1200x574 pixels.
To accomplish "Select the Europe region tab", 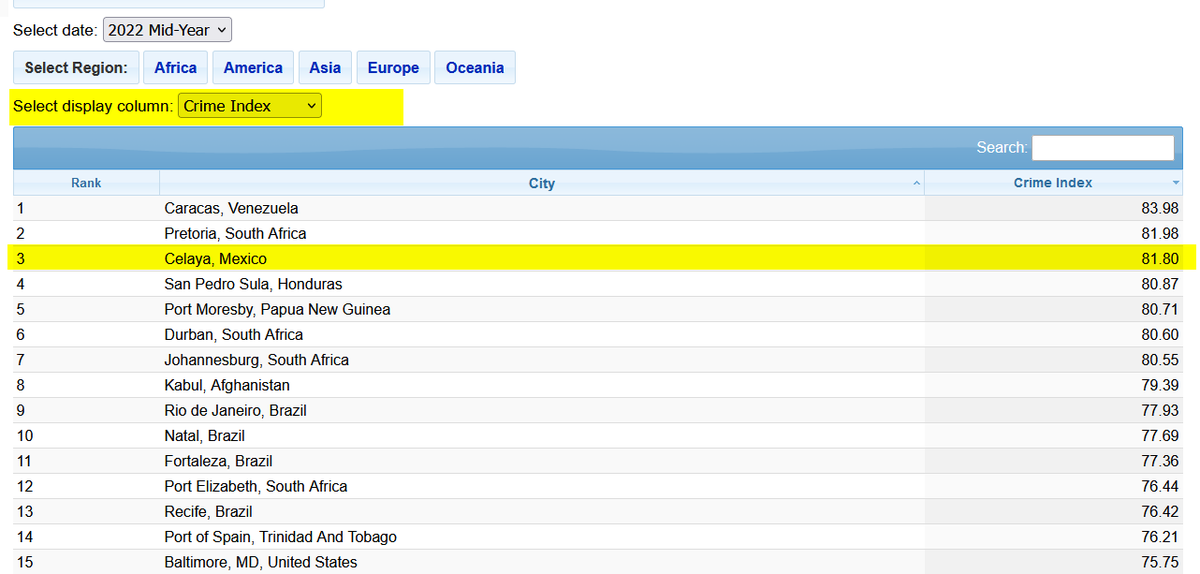I will pyautogui.click(x=393, y=68).
